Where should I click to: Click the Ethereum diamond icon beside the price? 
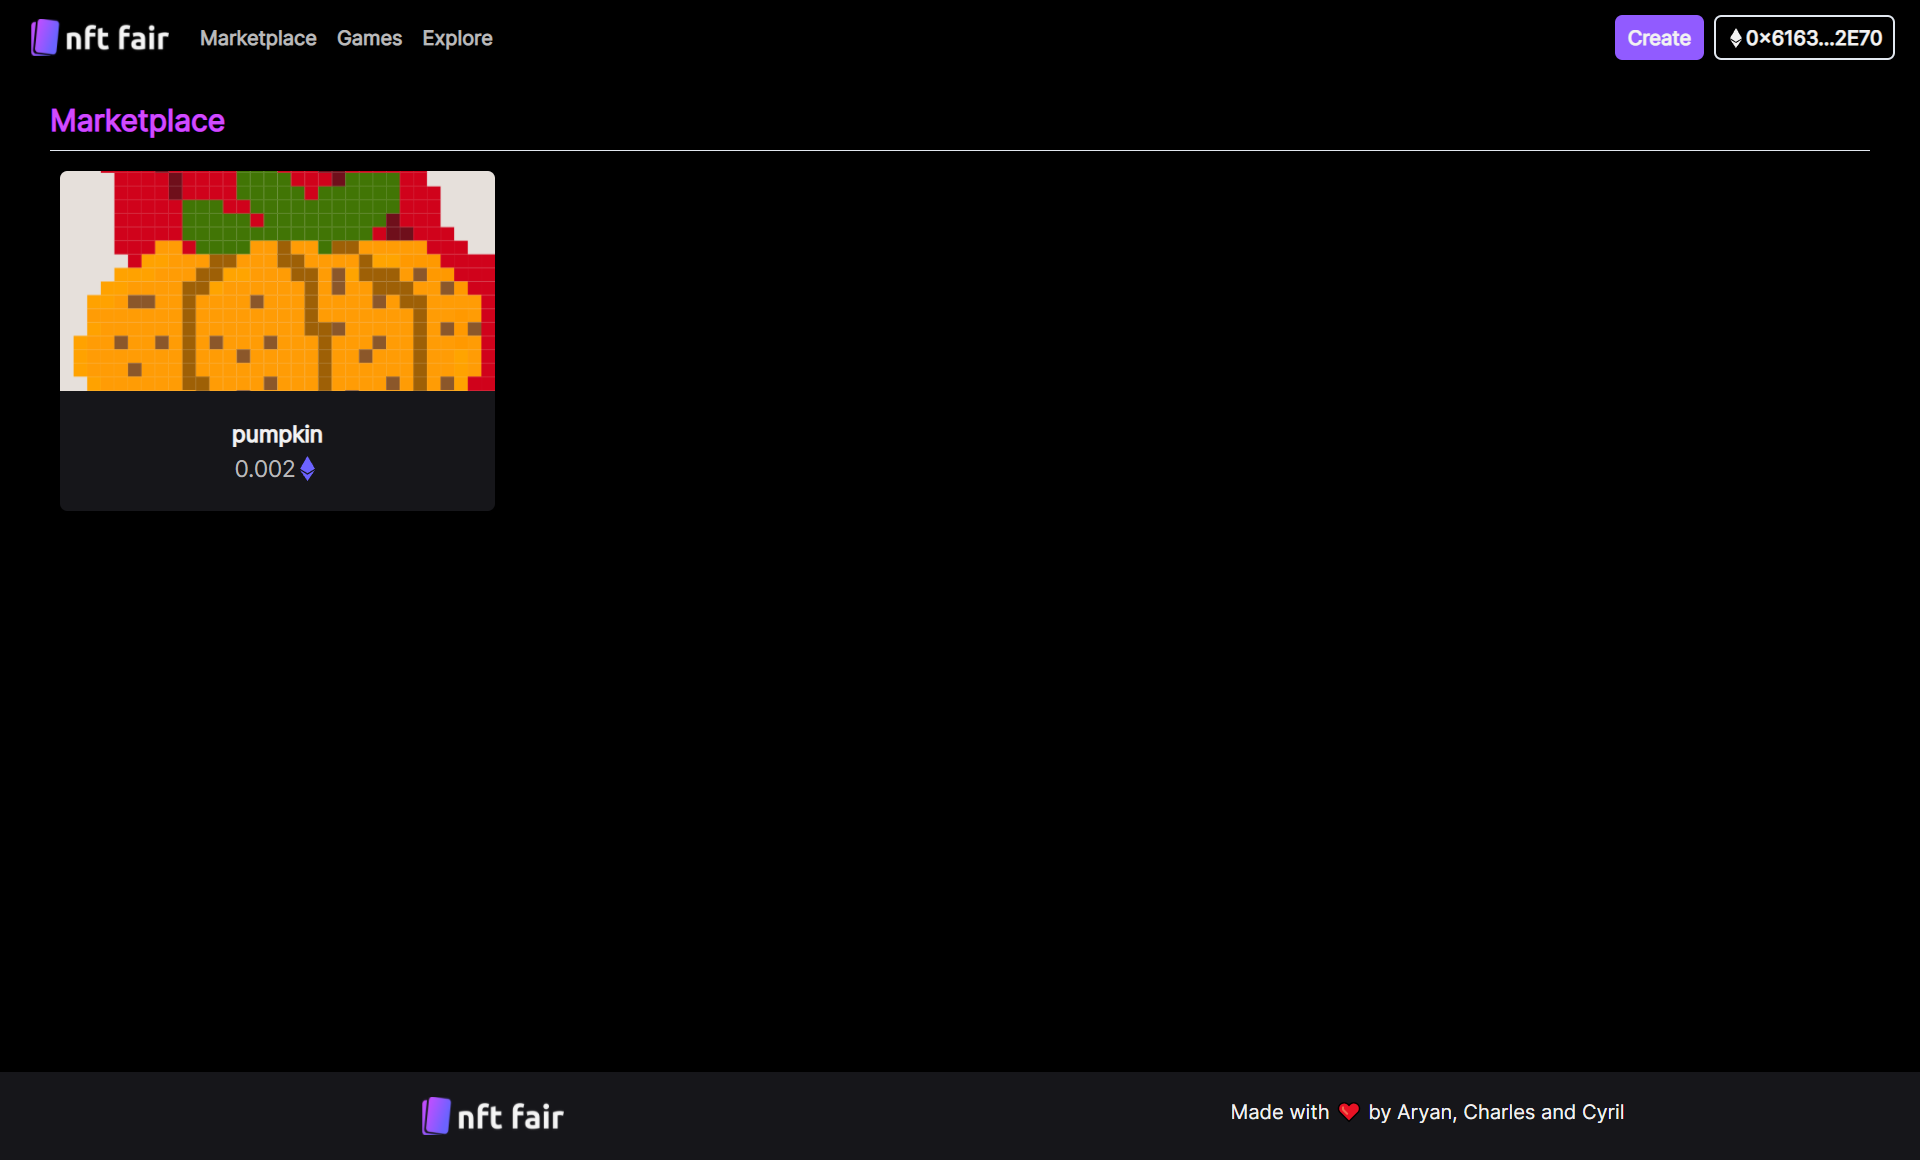coord(308,469)
